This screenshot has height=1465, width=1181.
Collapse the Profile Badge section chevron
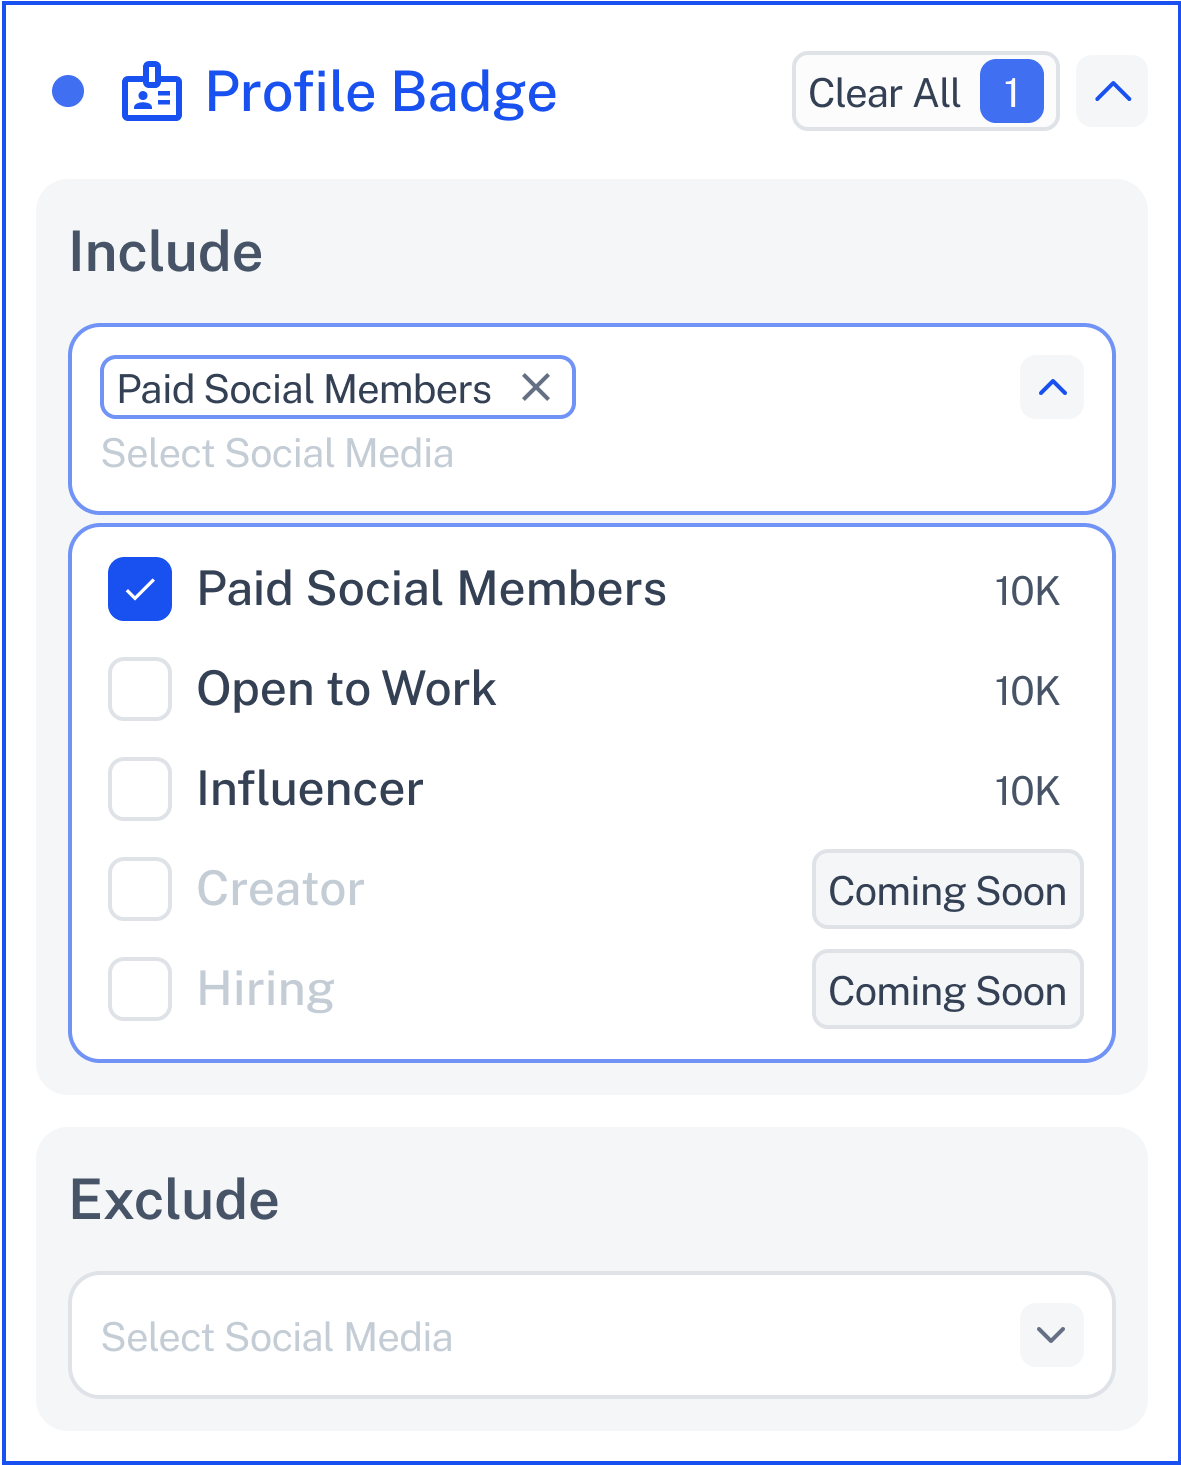coord(1112,91)
